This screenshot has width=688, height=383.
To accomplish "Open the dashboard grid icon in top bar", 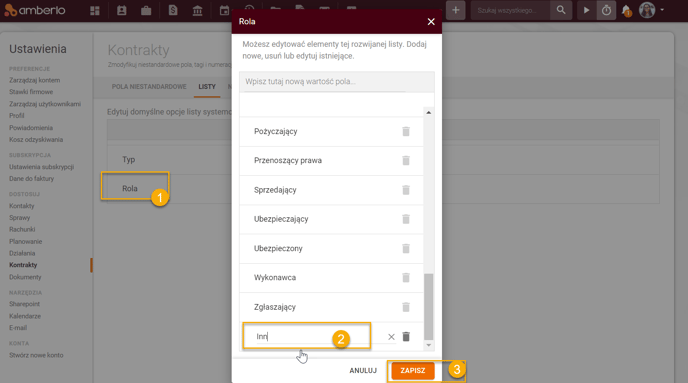I will point(95,11).
